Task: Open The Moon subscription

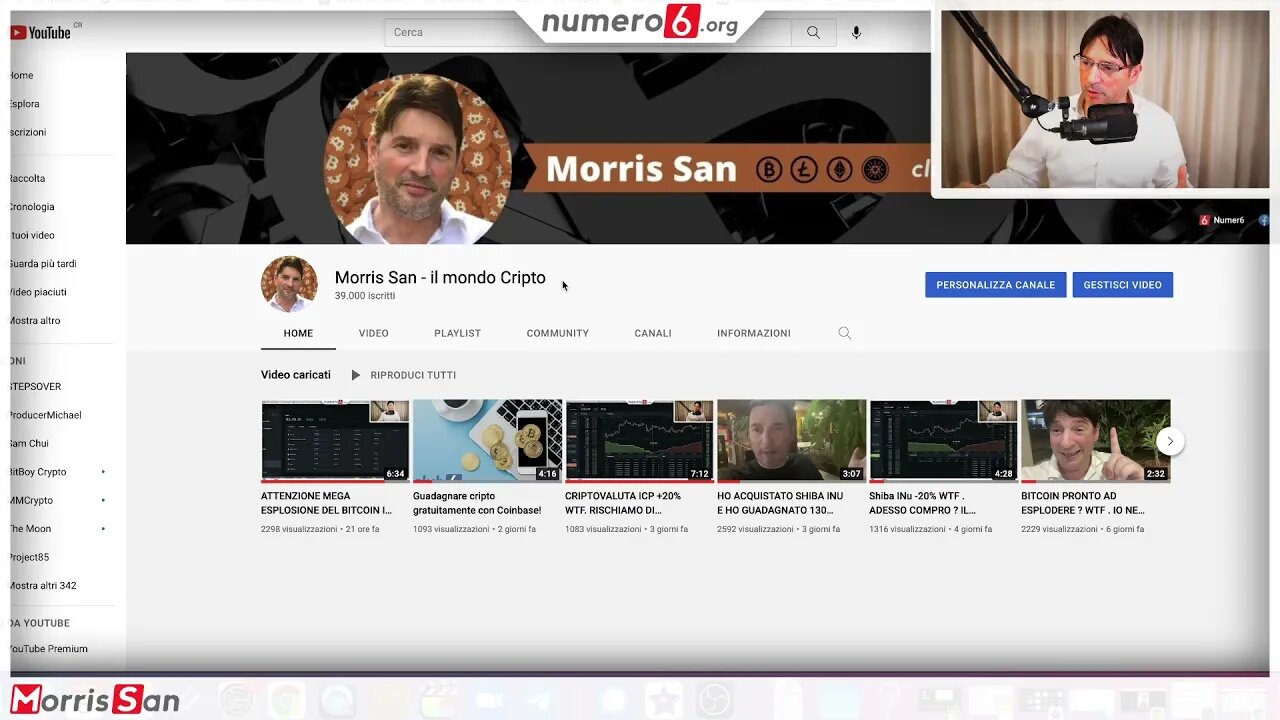Action: tap(31, 529)
